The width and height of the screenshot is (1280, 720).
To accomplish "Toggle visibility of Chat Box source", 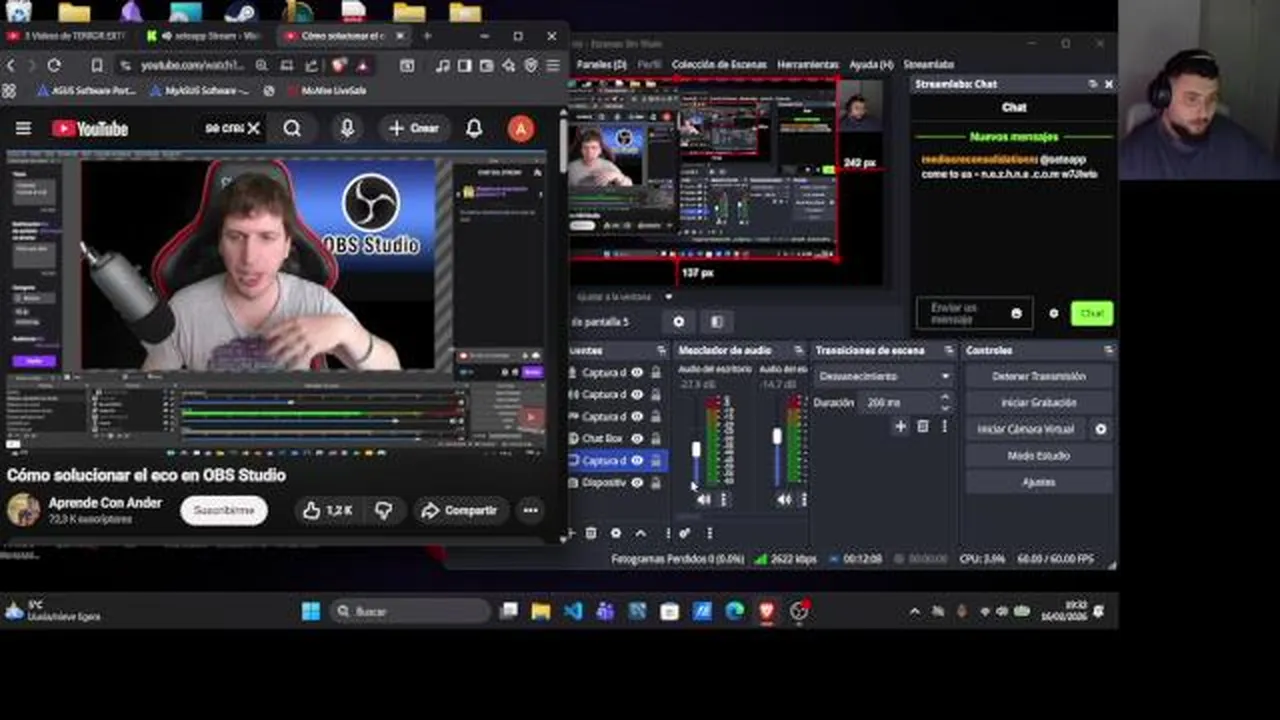I will click(x=637, y=438).
